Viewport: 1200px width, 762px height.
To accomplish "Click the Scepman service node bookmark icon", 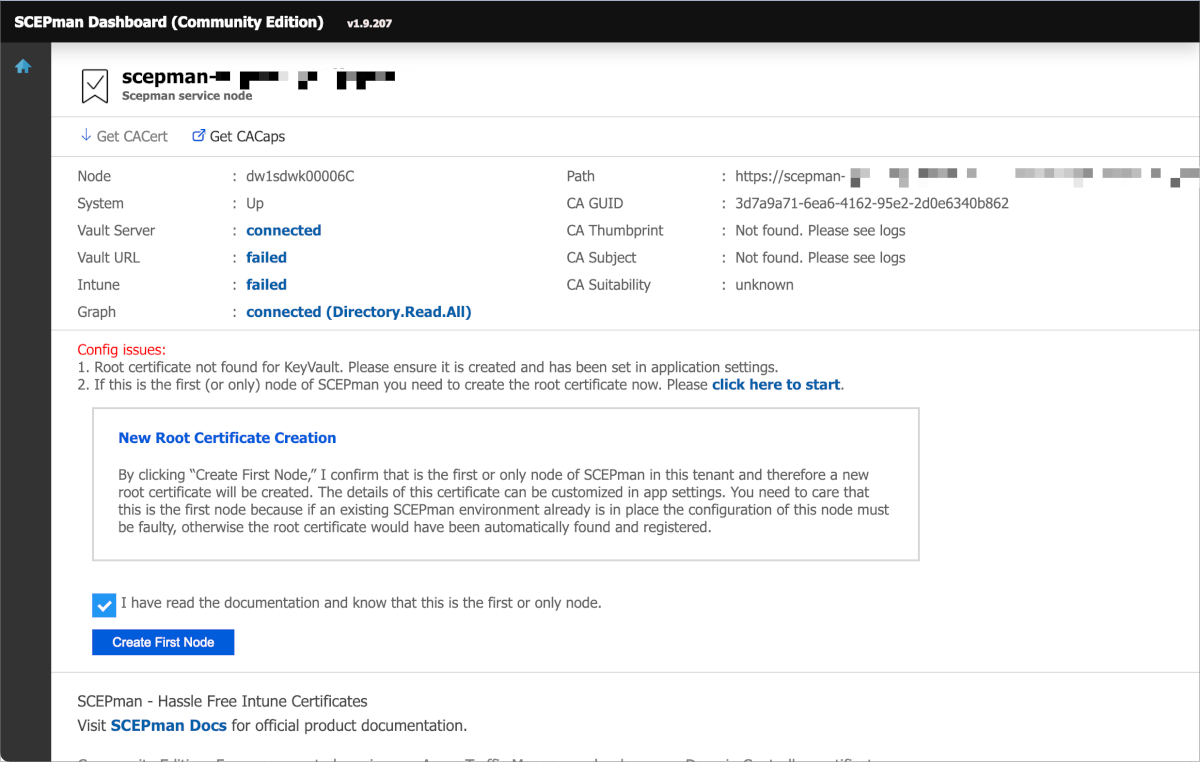I will 95,87.
